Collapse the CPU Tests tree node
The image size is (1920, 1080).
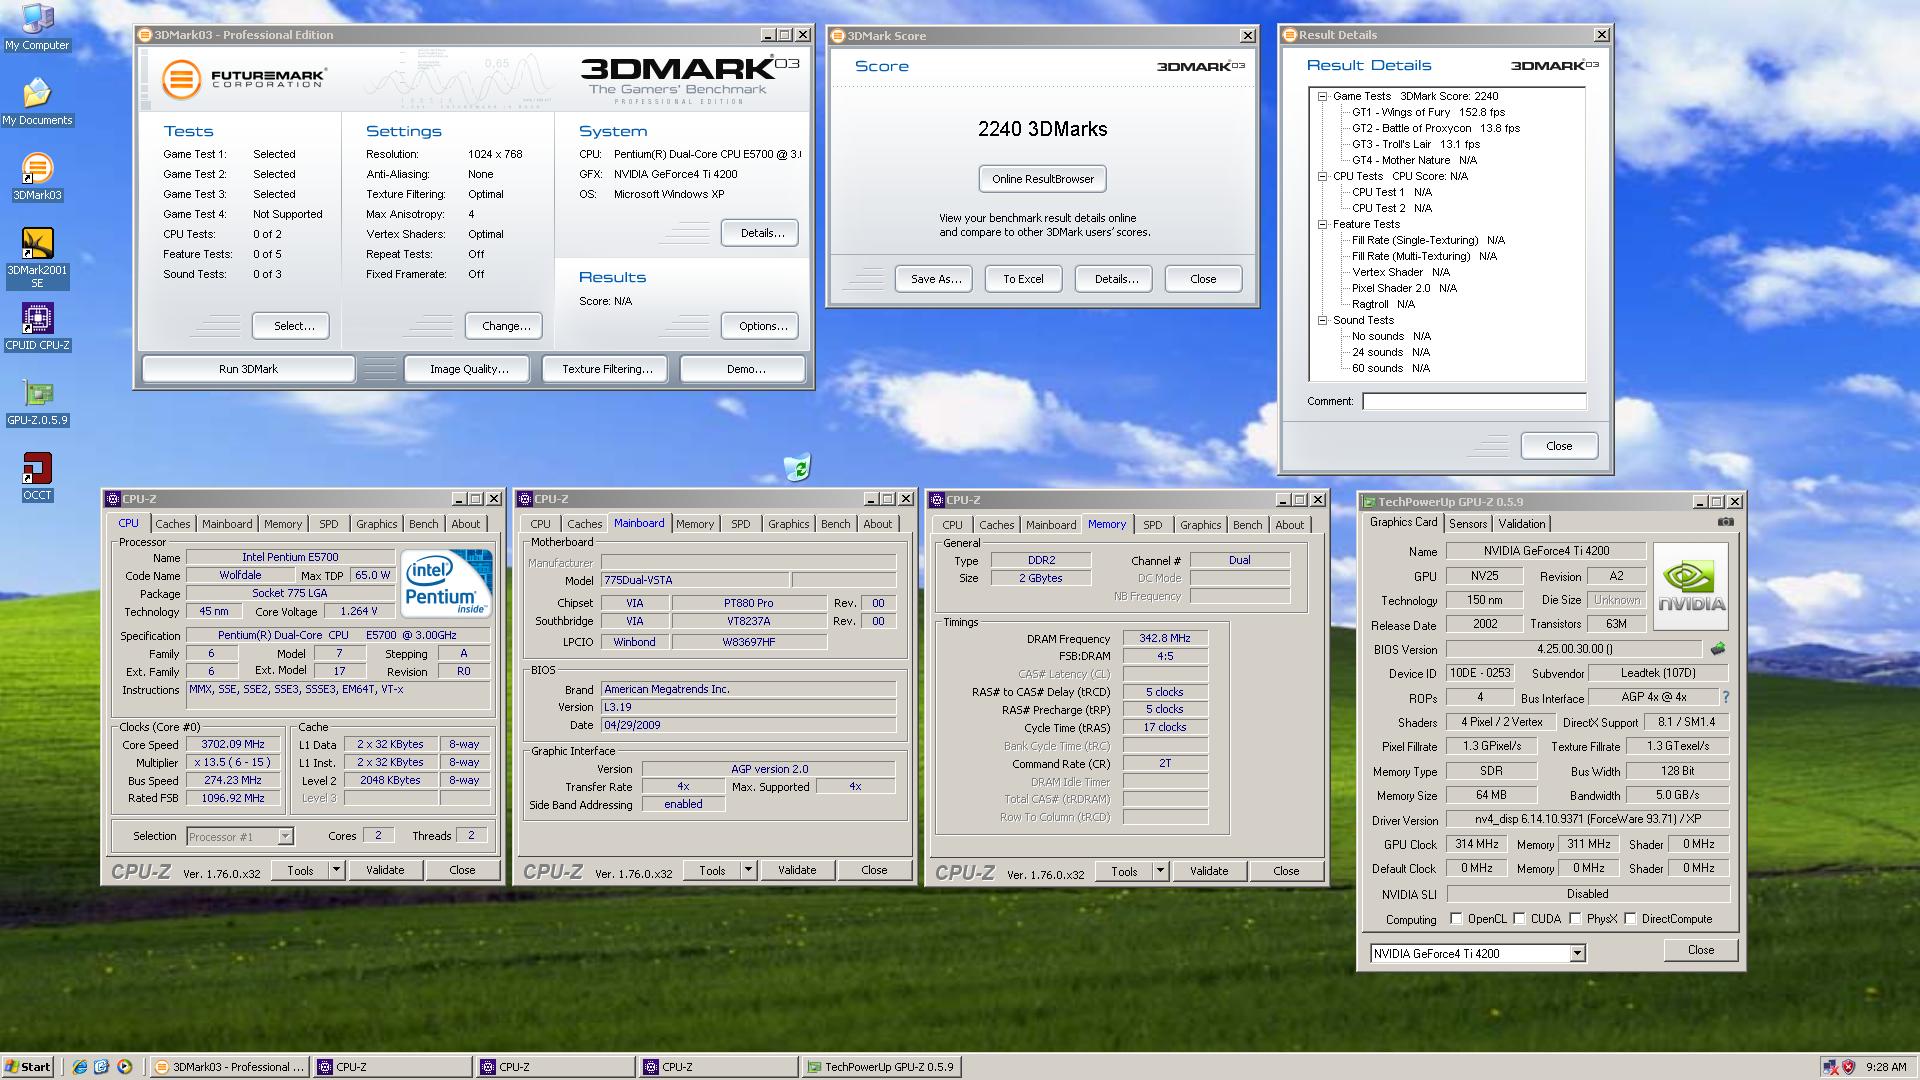coord(1322,176)
